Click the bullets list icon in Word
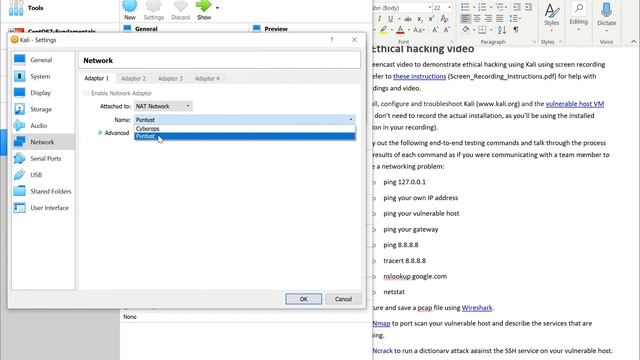This screenshot has height=360, width=640. [465, 7]
